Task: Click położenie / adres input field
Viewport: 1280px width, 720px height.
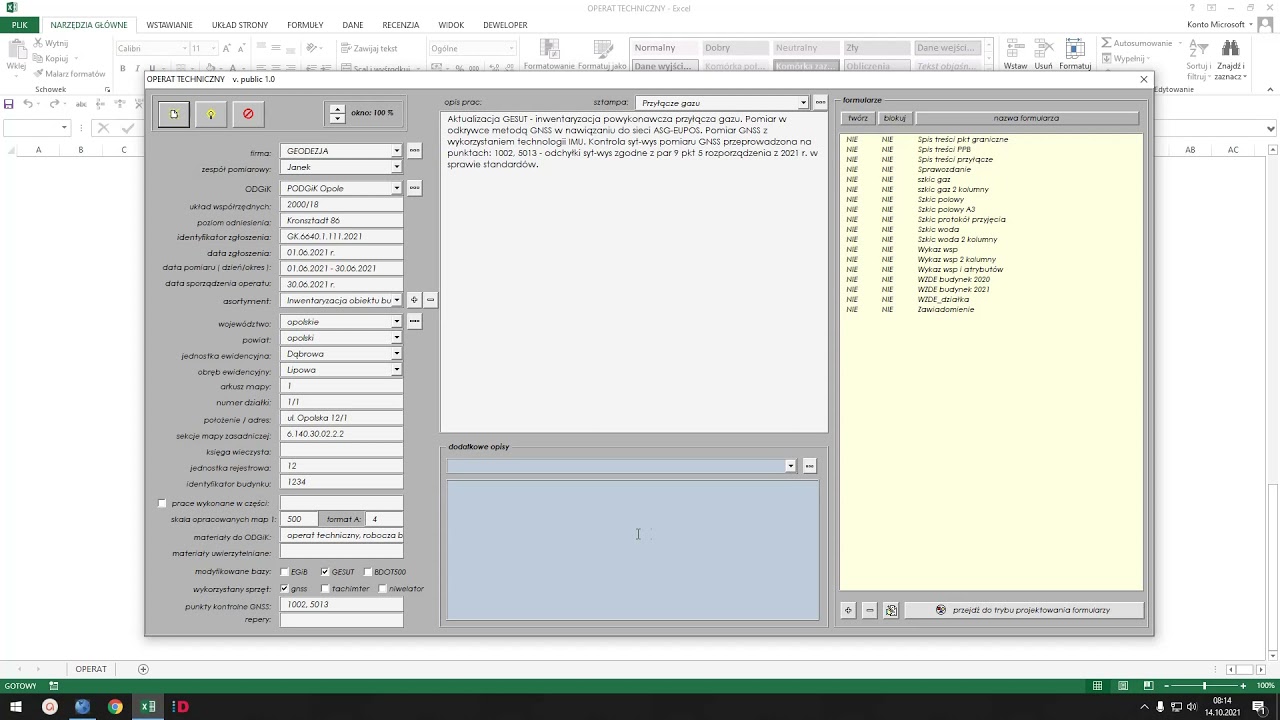Action: pyautogui.click(x=341, y=418)
